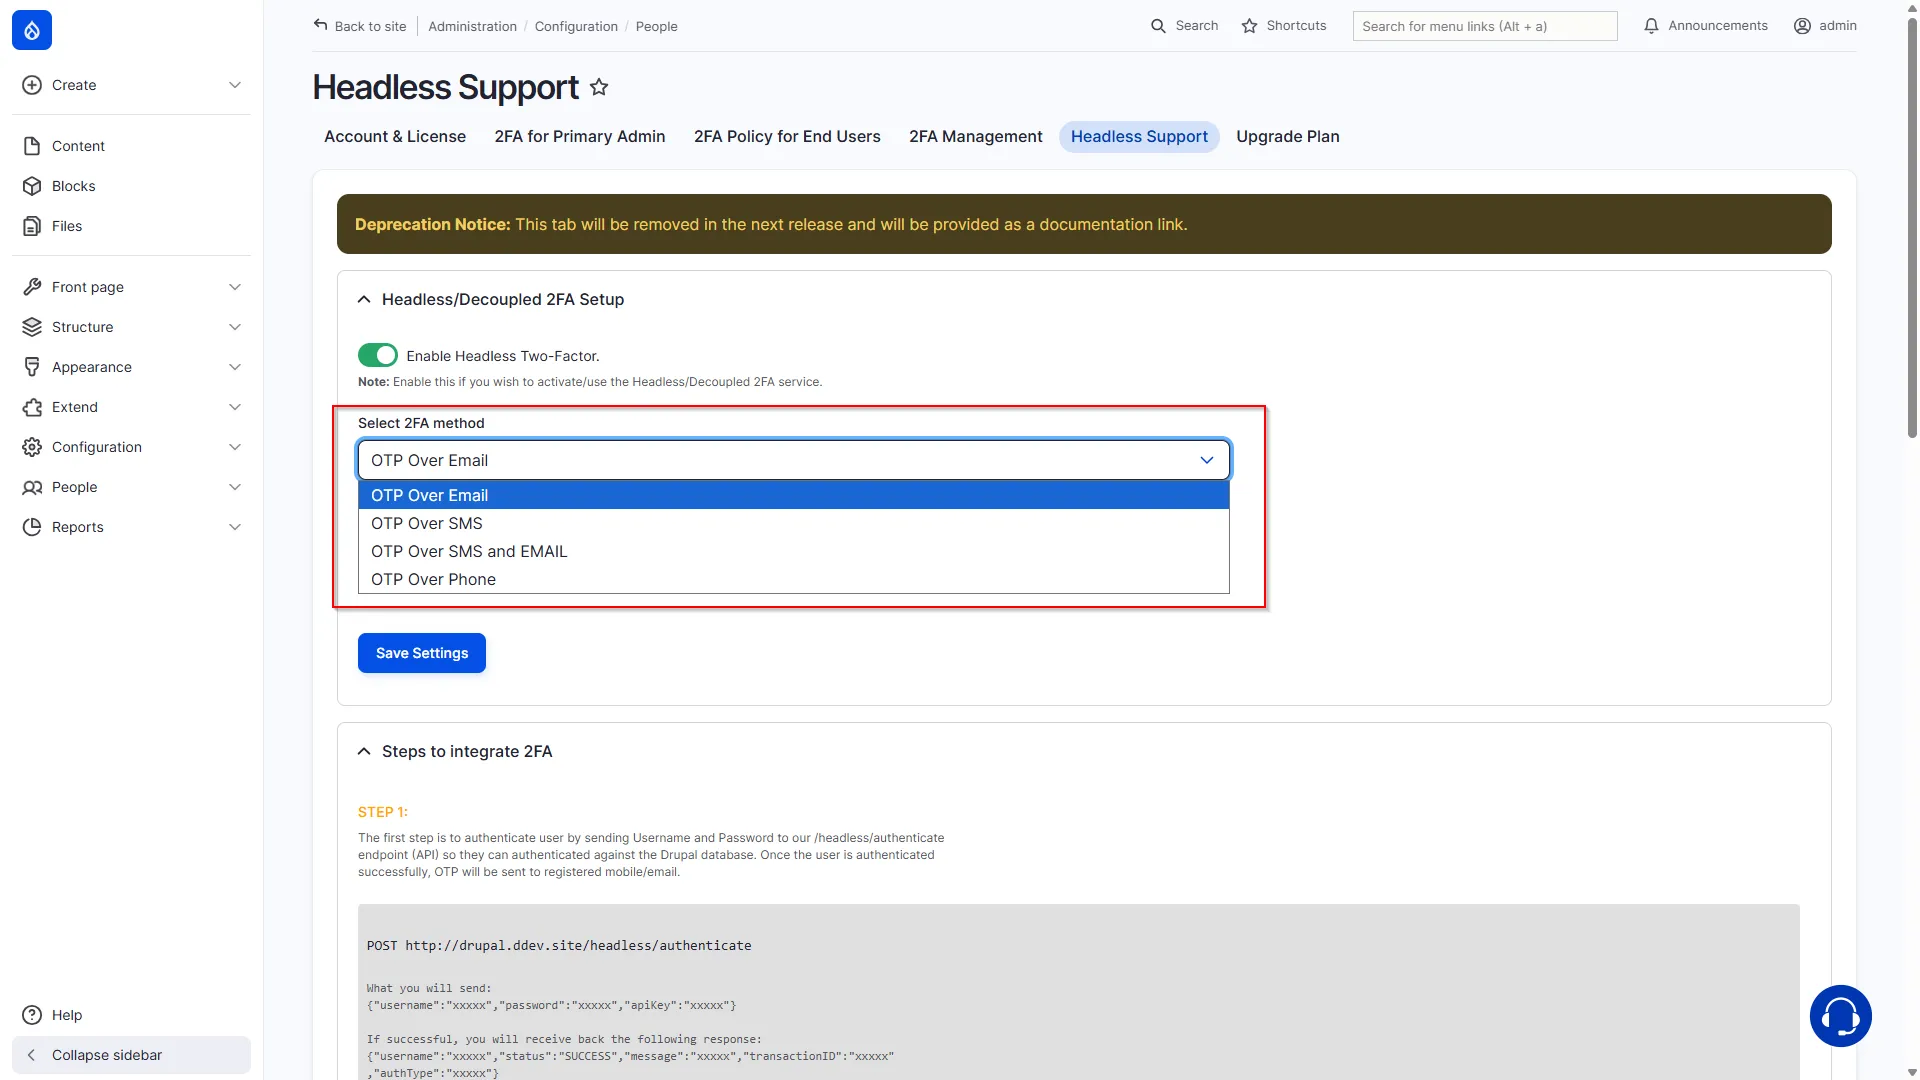The height and width of the screenshot is (1080, 1920).
Task: Collapse Headless/Decoupled 2FA Setup section
Action: click(x=364, y=299)
